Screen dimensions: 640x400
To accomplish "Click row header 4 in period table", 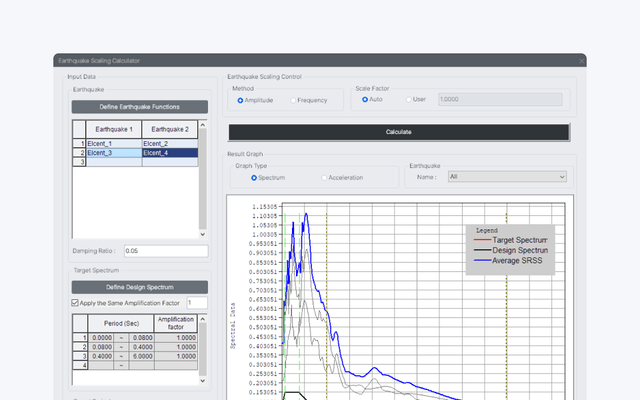I will [x=80, y=366].
